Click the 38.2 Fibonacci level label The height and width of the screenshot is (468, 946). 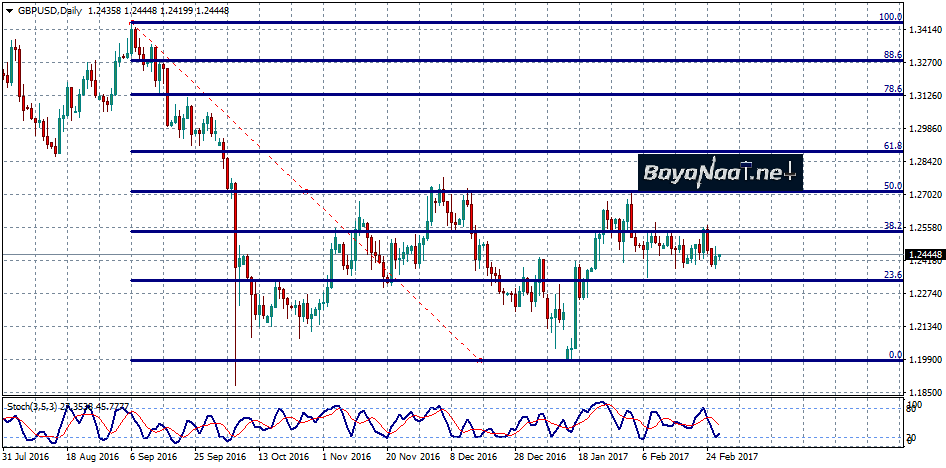pyautogui.click(x=891, y=226)
